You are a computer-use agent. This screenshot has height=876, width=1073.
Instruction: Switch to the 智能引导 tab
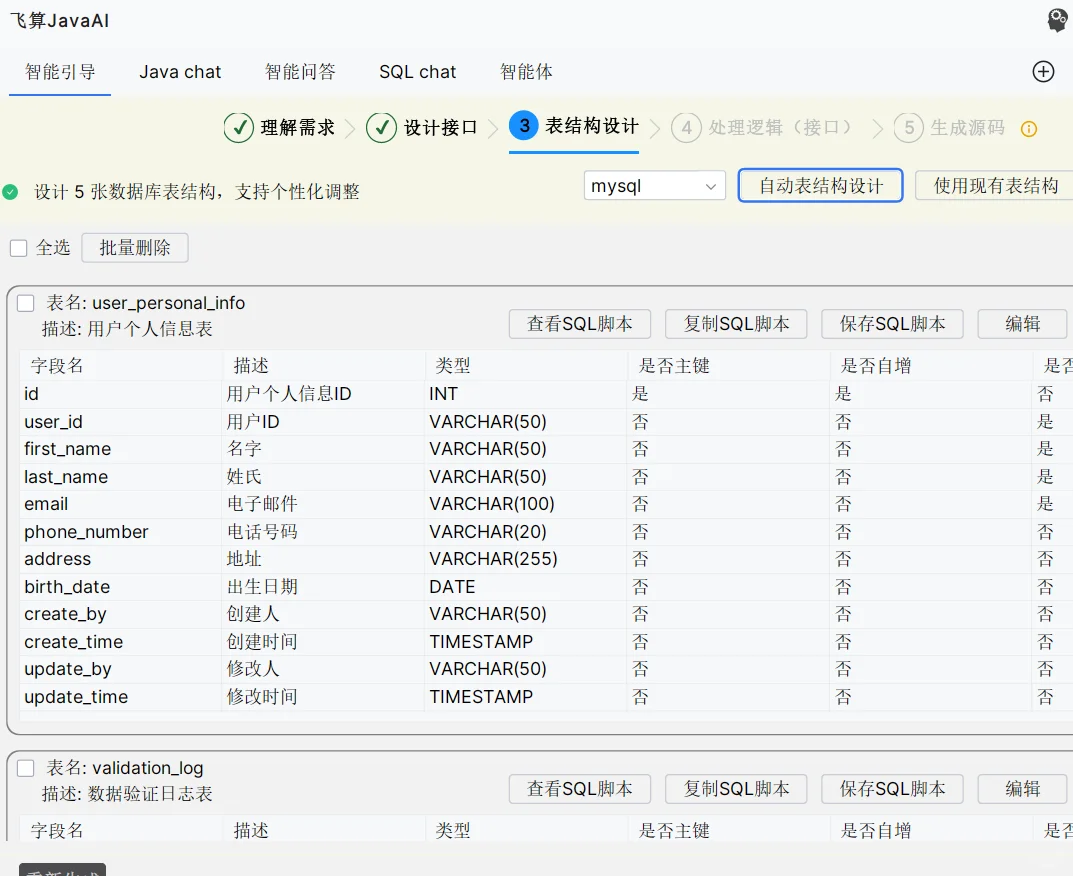coord(60,72)
